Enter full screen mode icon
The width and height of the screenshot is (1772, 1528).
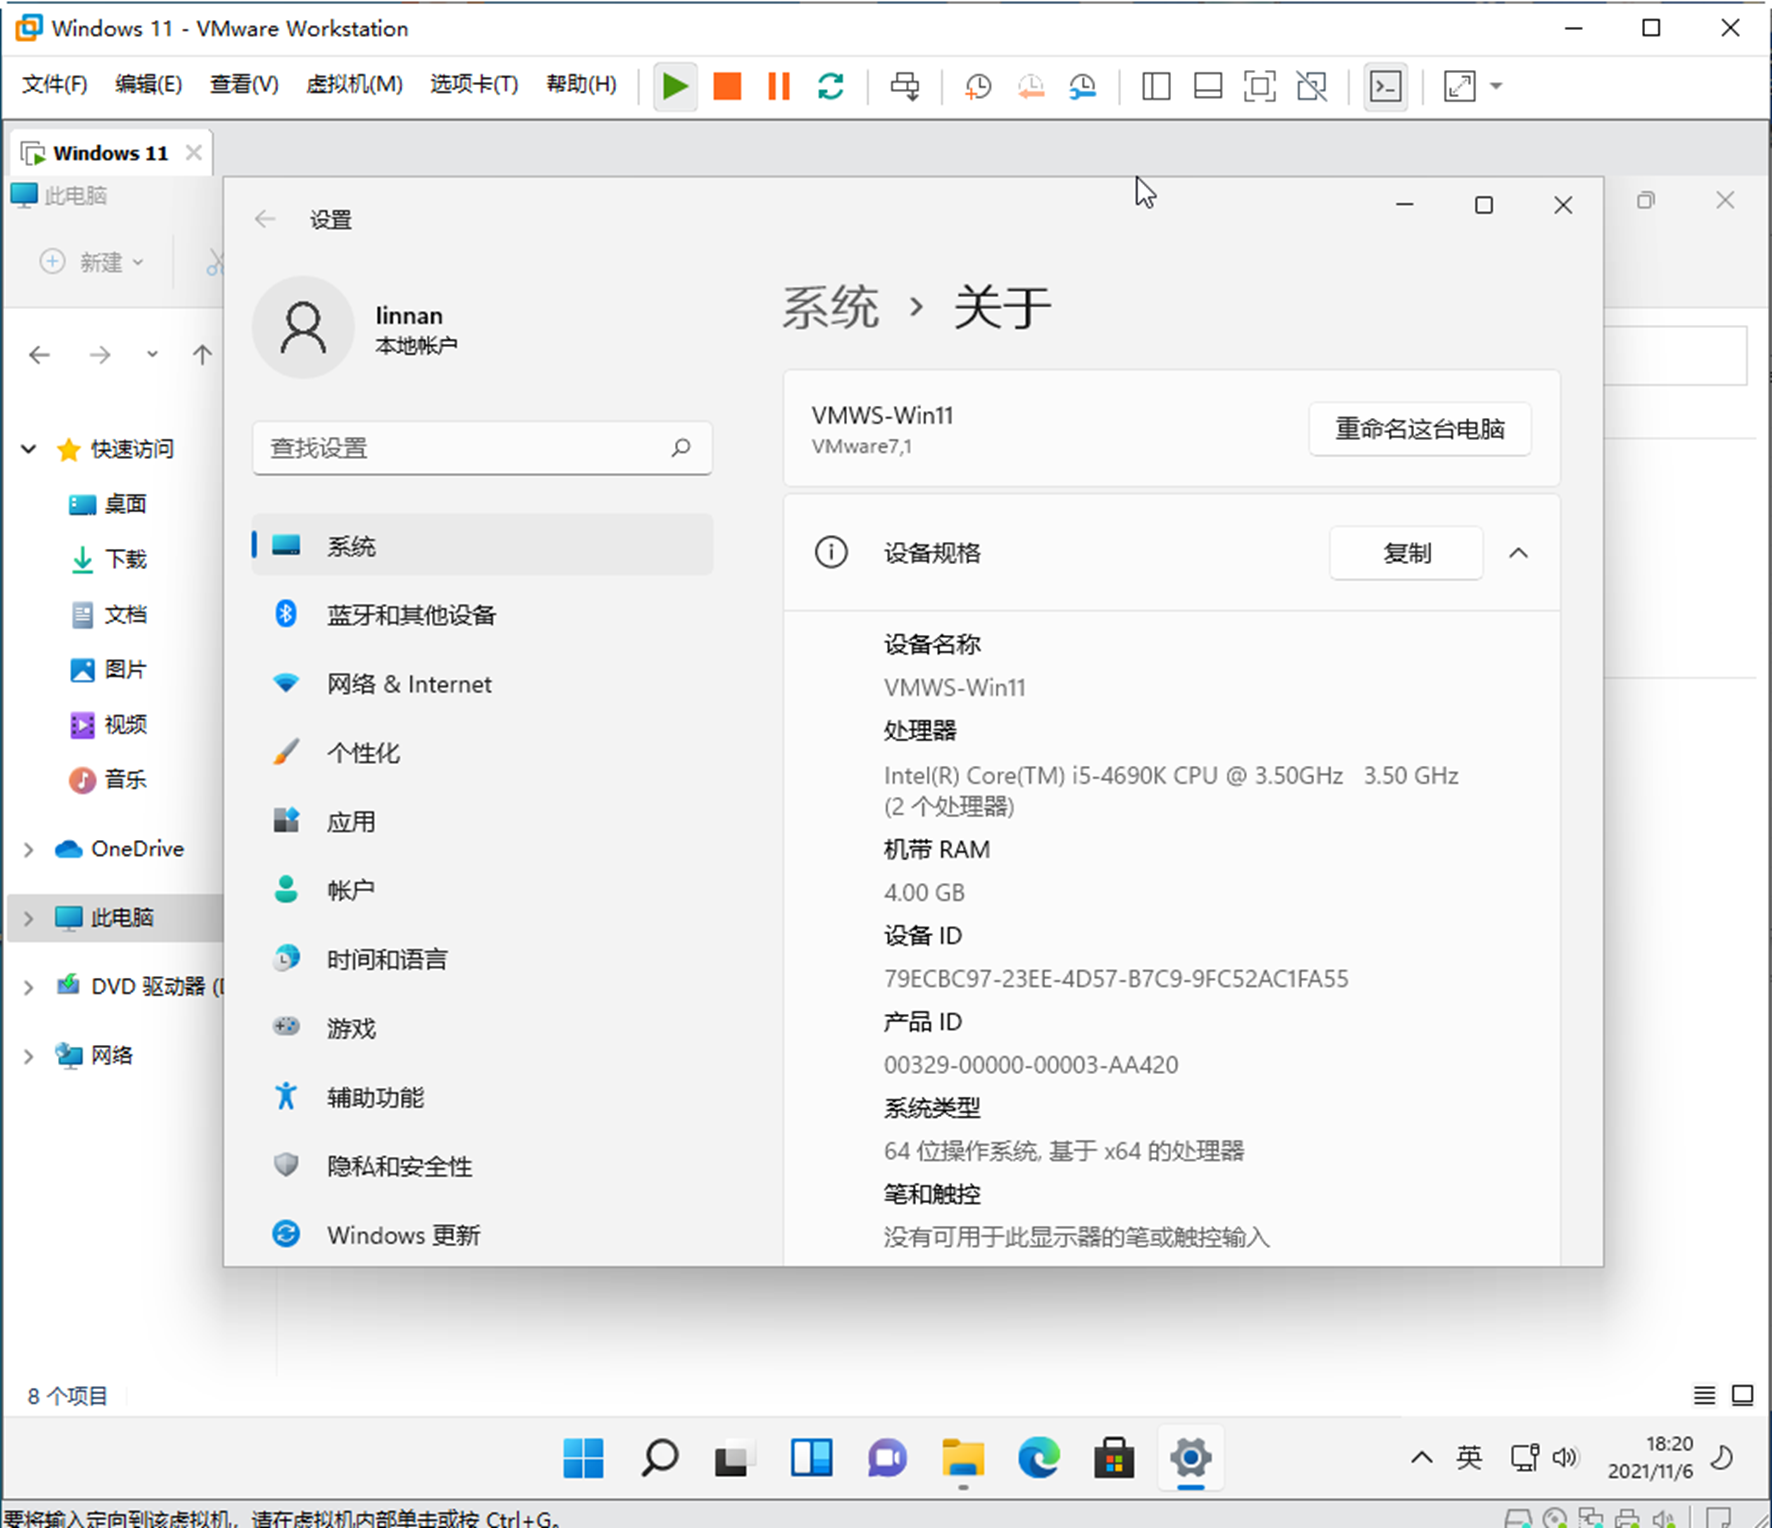1260,86
